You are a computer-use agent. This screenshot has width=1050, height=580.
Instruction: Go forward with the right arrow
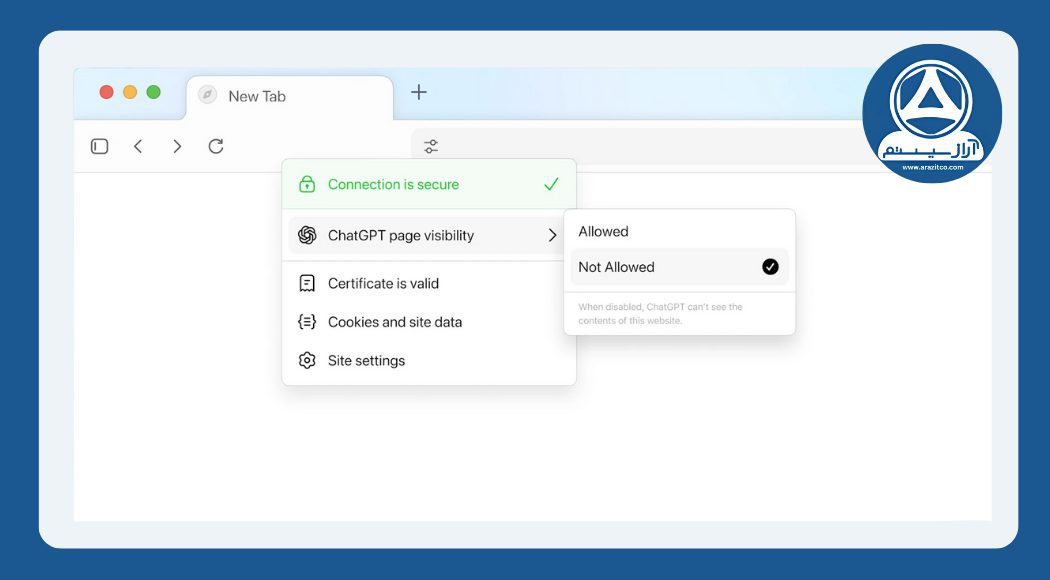177,146
